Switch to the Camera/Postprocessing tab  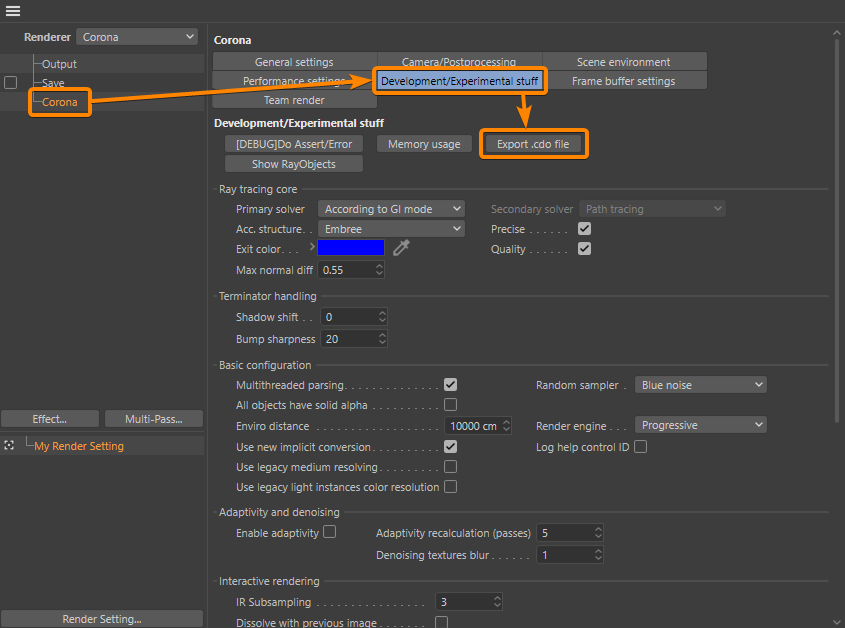(x=459, y=61)
